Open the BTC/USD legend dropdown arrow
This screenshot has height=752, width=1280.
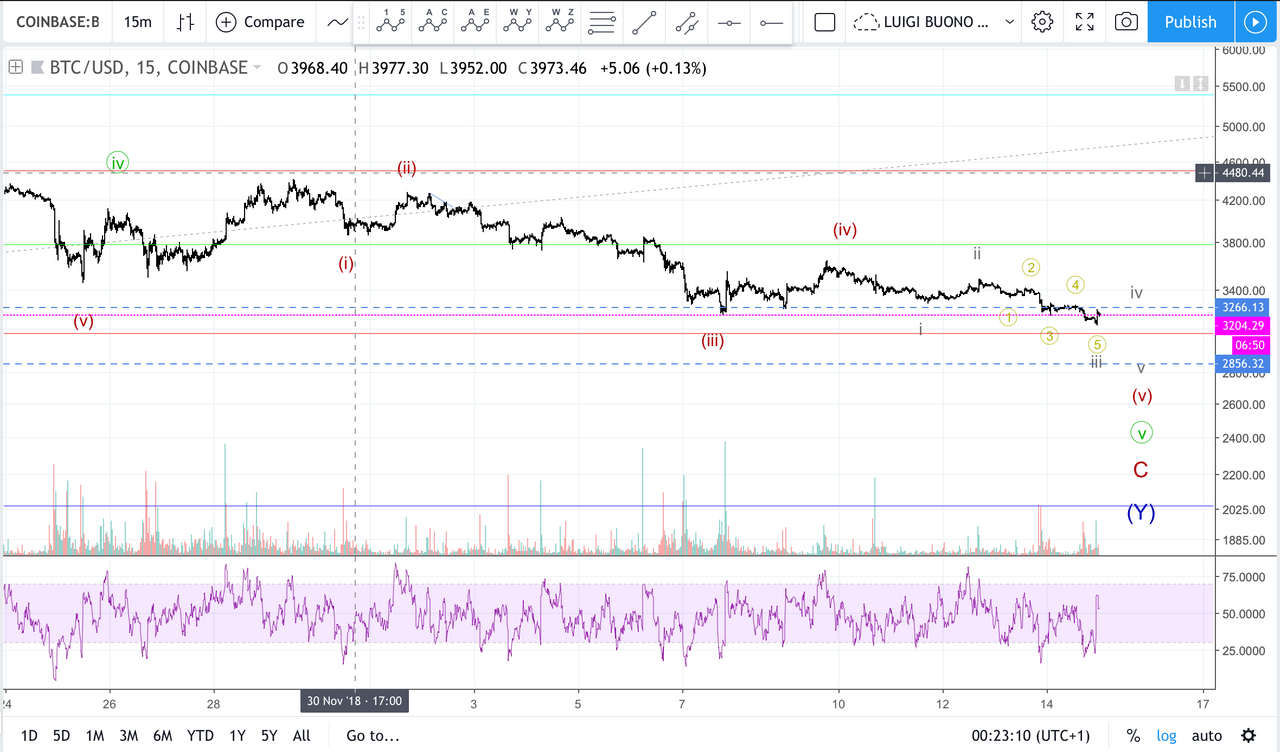click(257, 68)
